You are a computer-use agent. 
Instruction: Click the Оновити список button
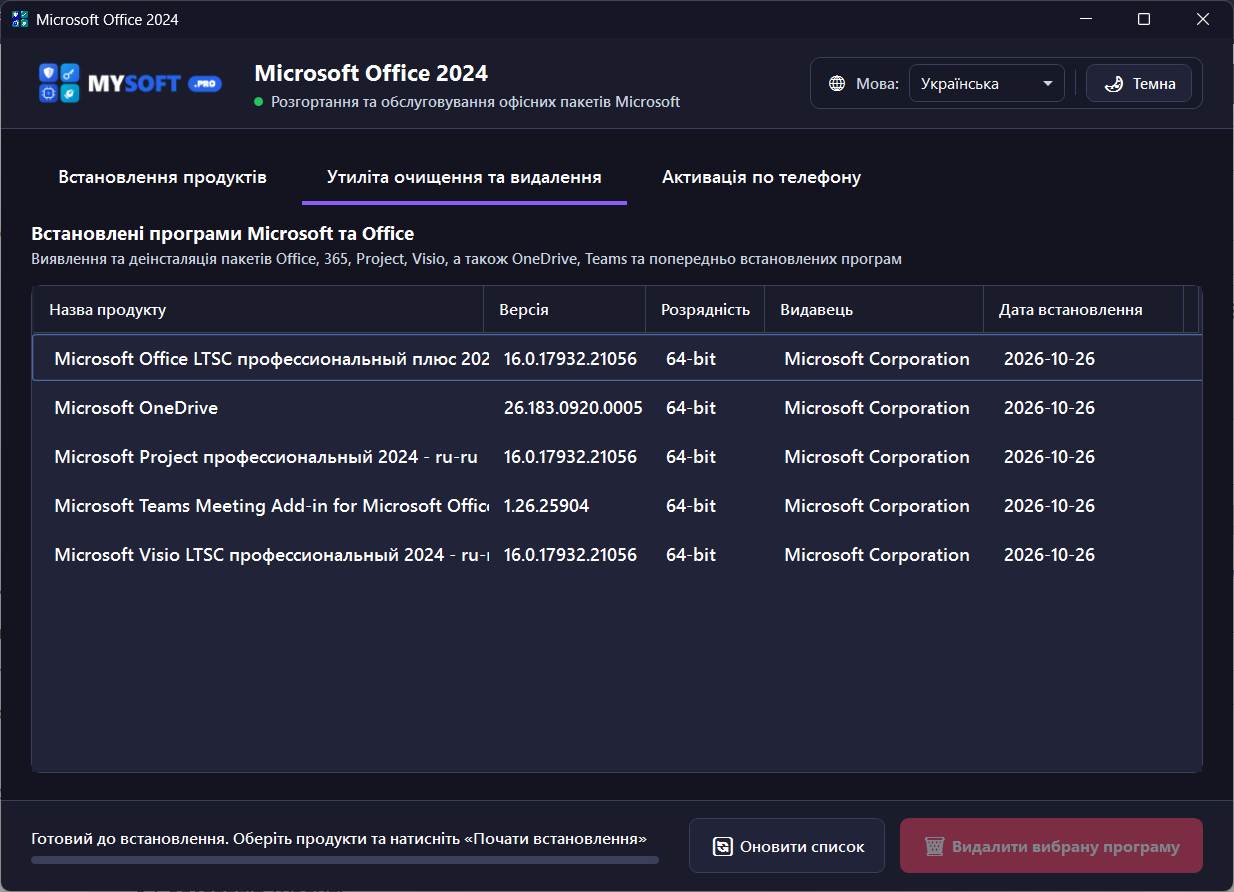pyautogui.click(x=787, y=847)
